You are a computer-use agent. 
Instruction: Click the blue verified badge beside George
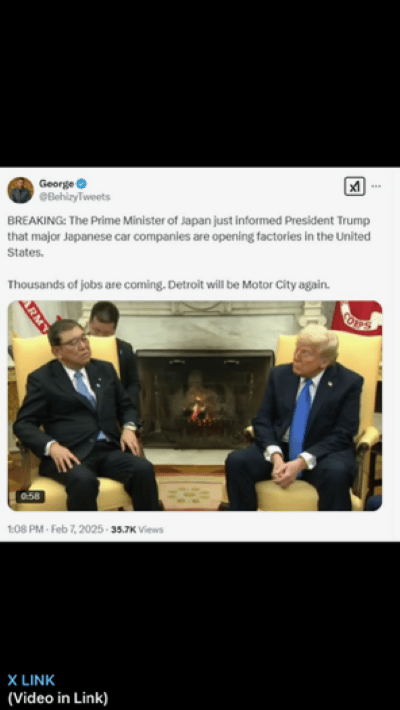tap(82, 184)
